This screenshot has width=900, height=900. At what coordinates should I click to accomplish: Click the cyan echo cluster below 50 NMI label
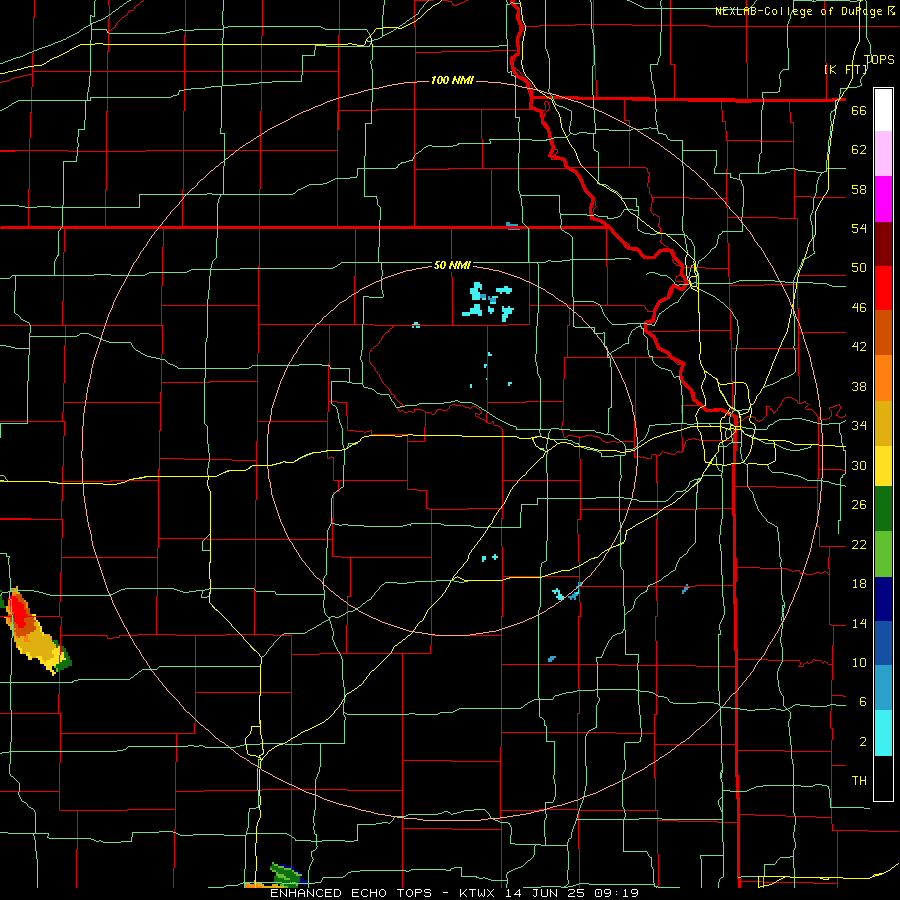[x=488, y=301]
